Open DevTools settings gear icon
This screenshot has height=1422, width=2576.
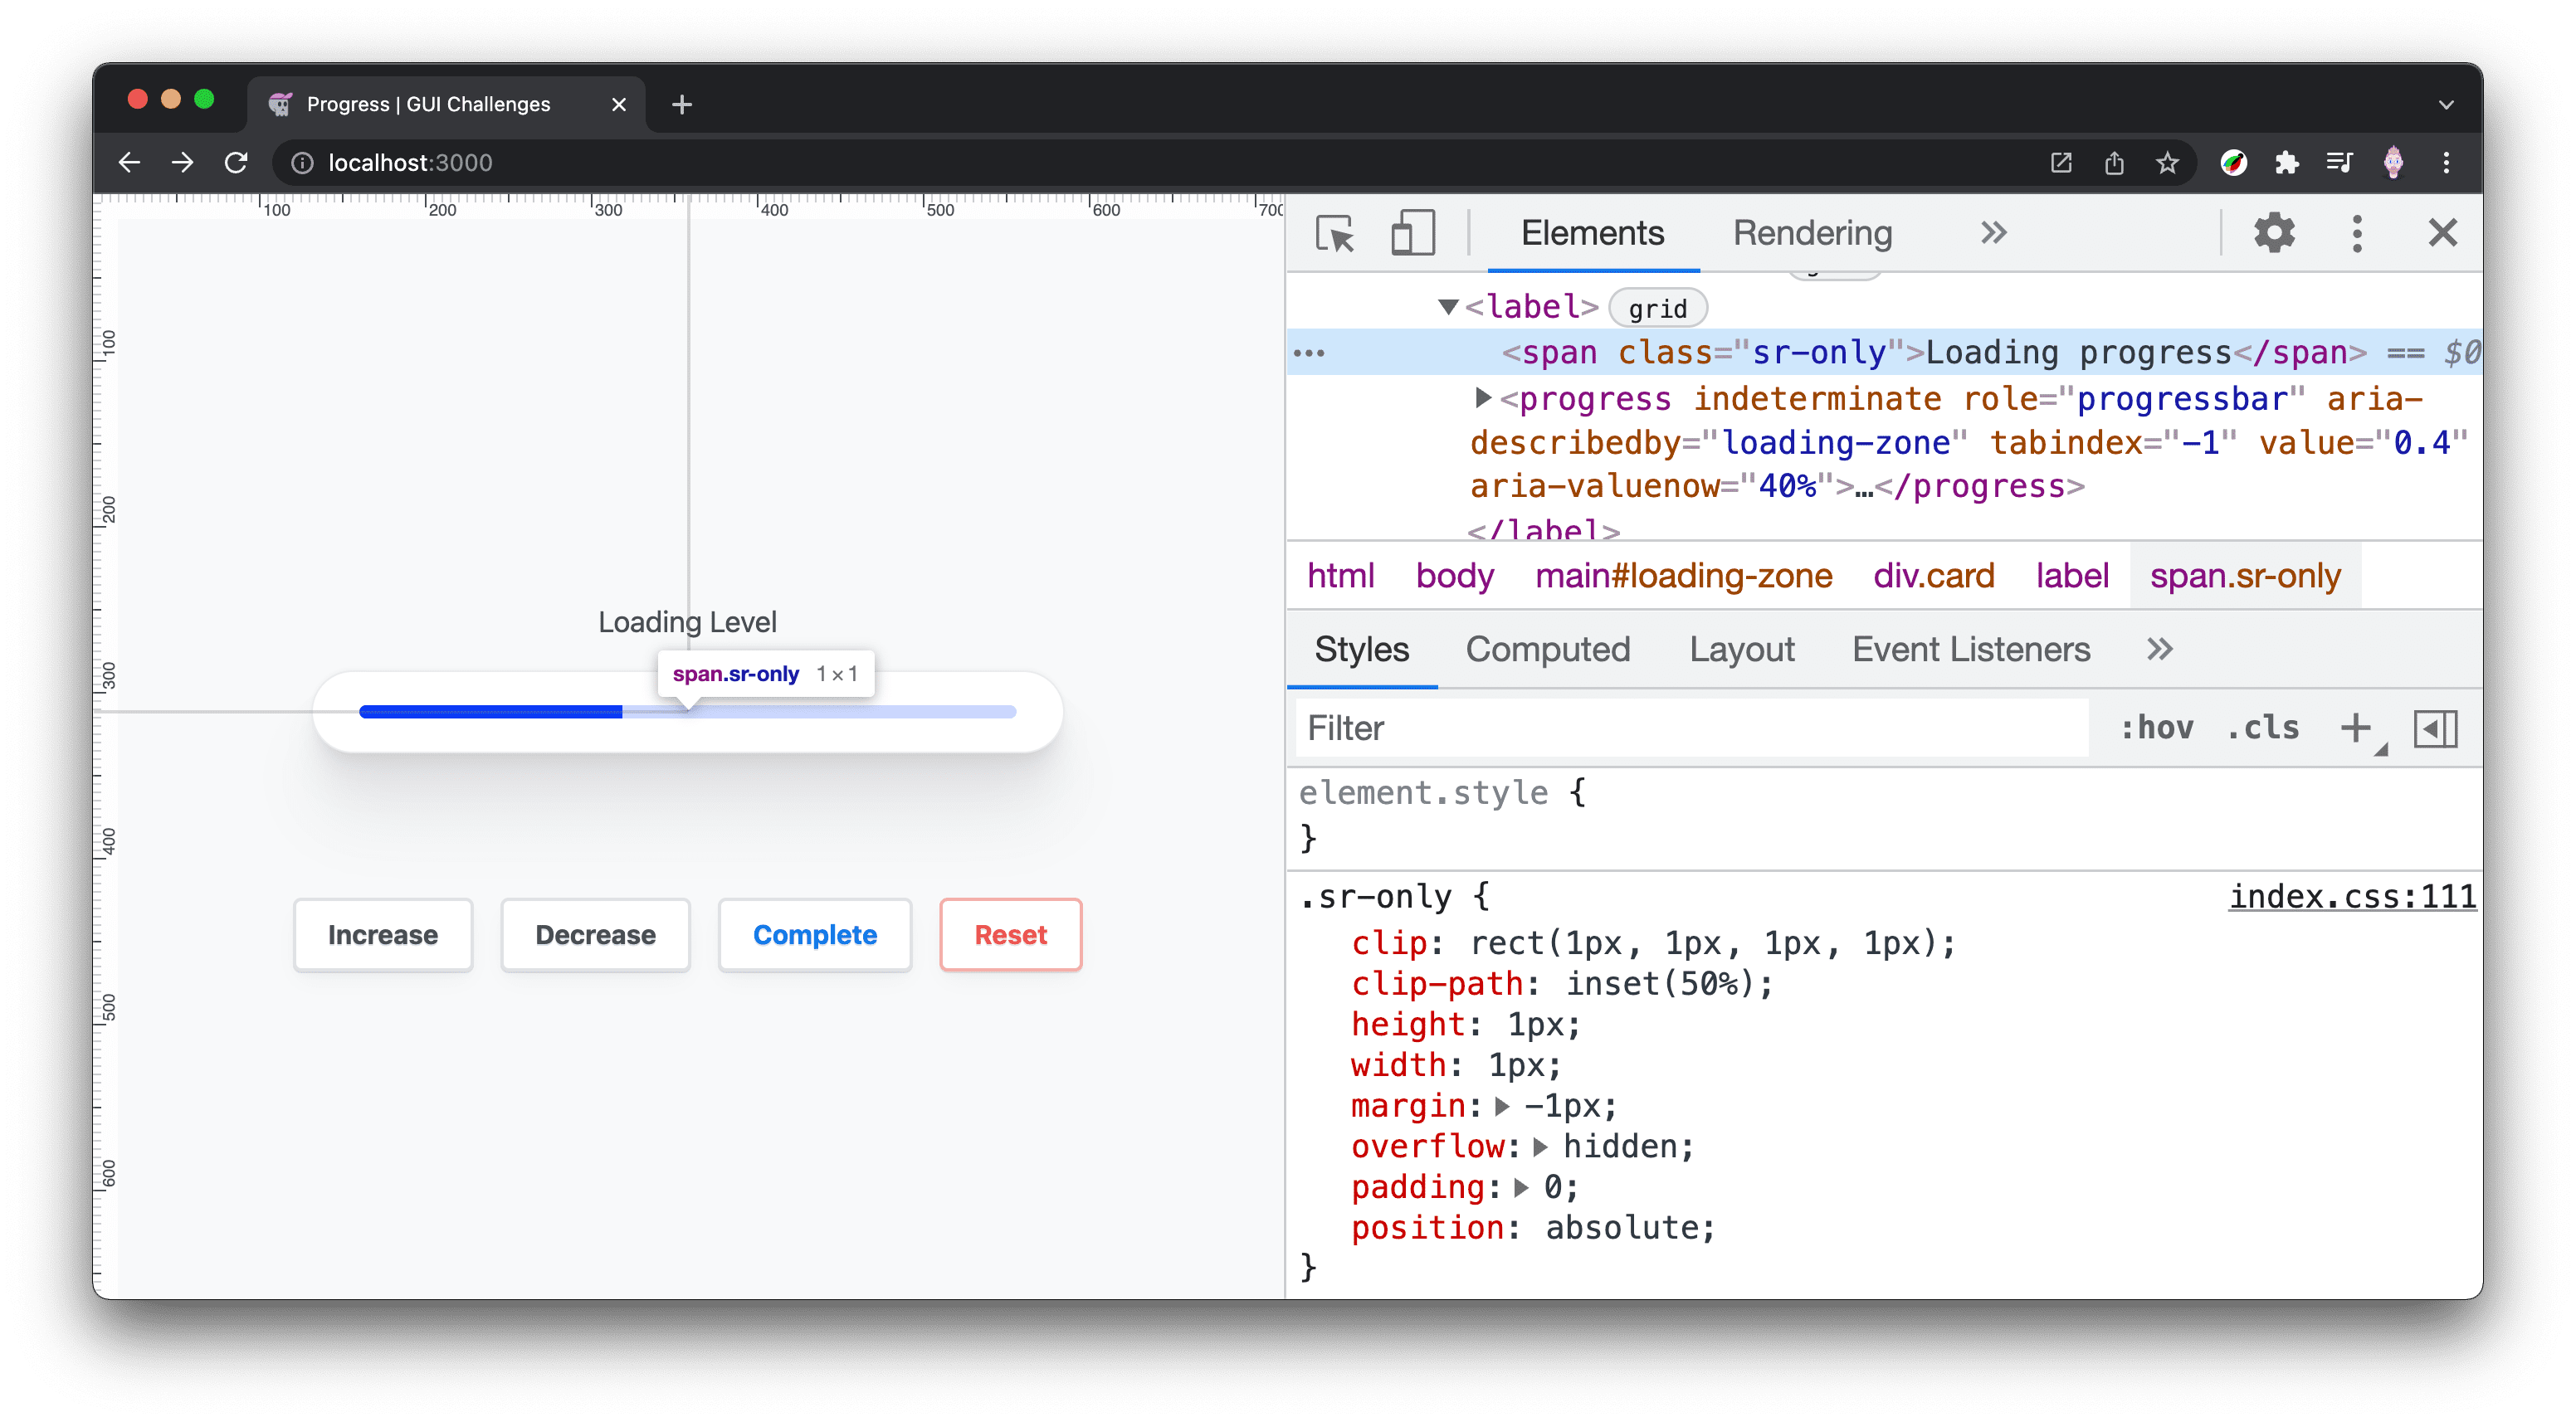click(2273, 233)
